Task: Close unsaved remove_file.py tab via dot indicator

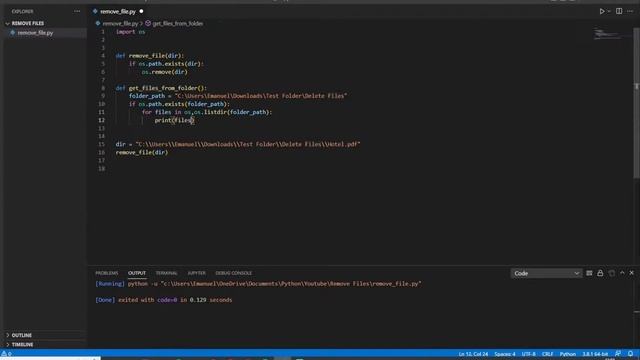Action: tap(141, 11)
